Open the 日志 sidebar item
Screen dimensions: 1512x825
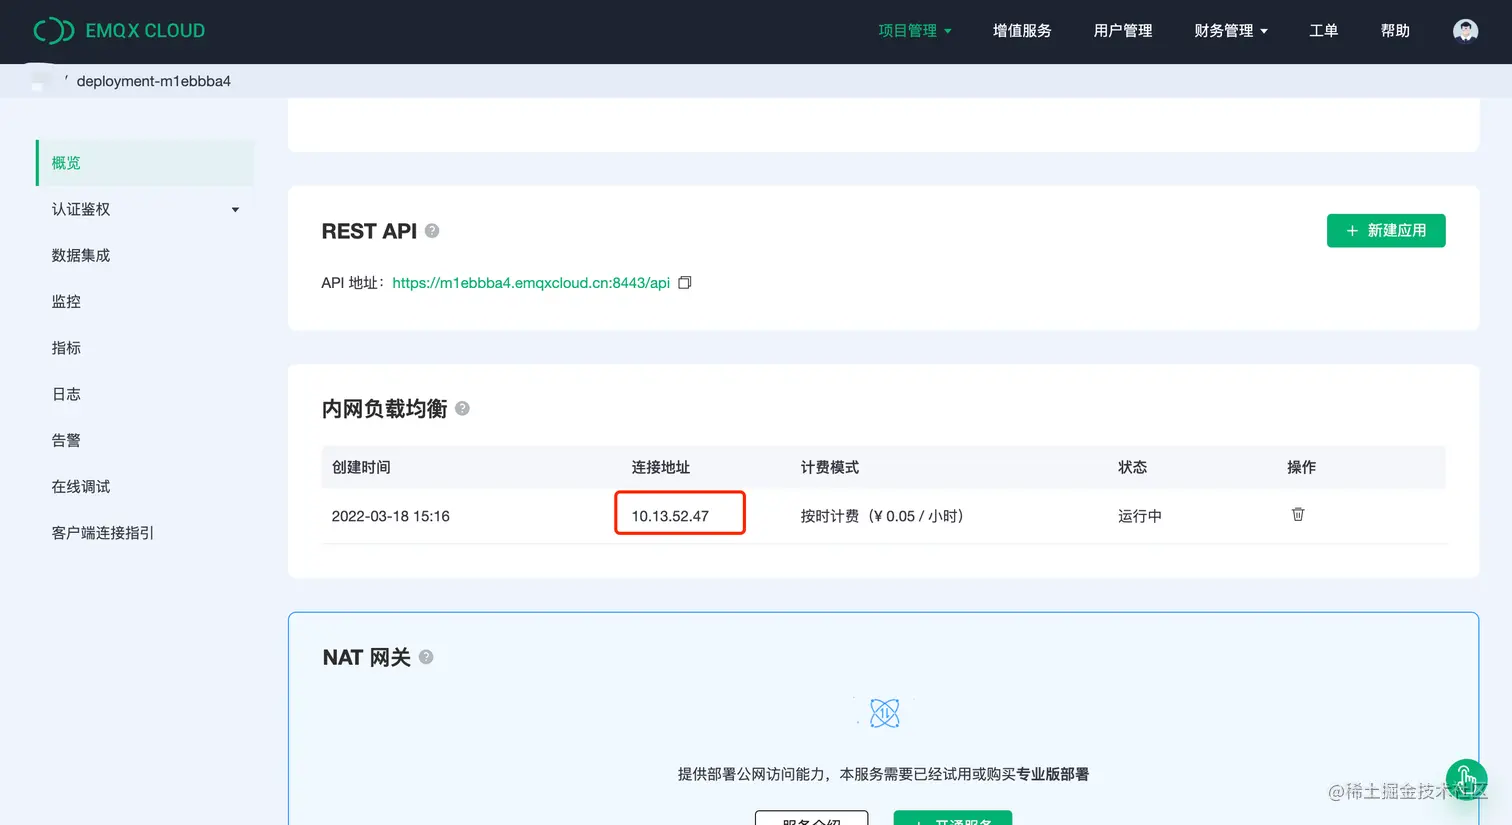(65, 393)
